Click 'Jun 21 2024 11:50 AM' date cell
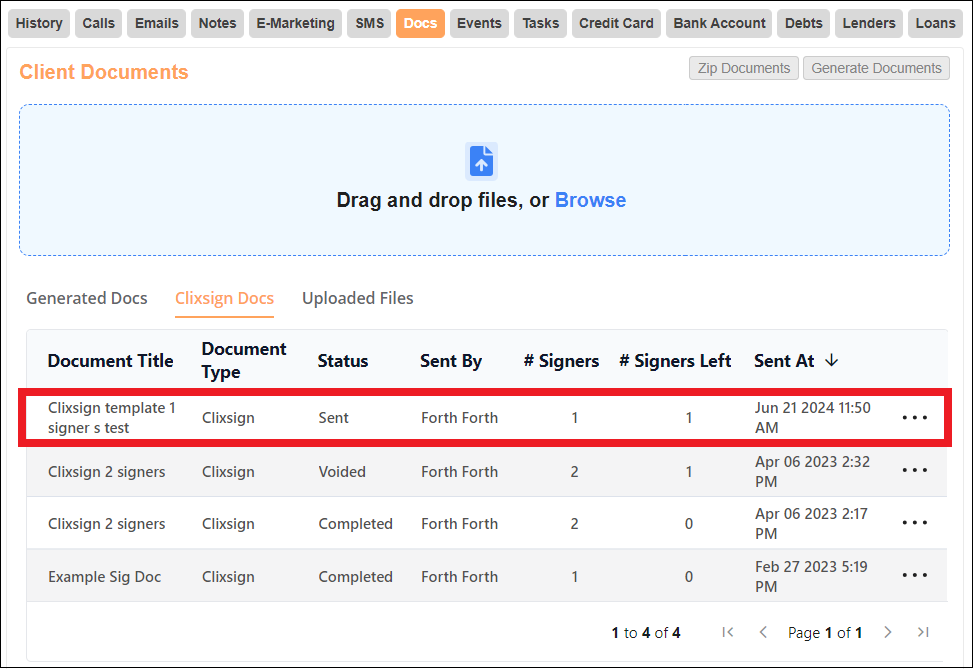Screen dimensions: 974x669 (812, 417)
